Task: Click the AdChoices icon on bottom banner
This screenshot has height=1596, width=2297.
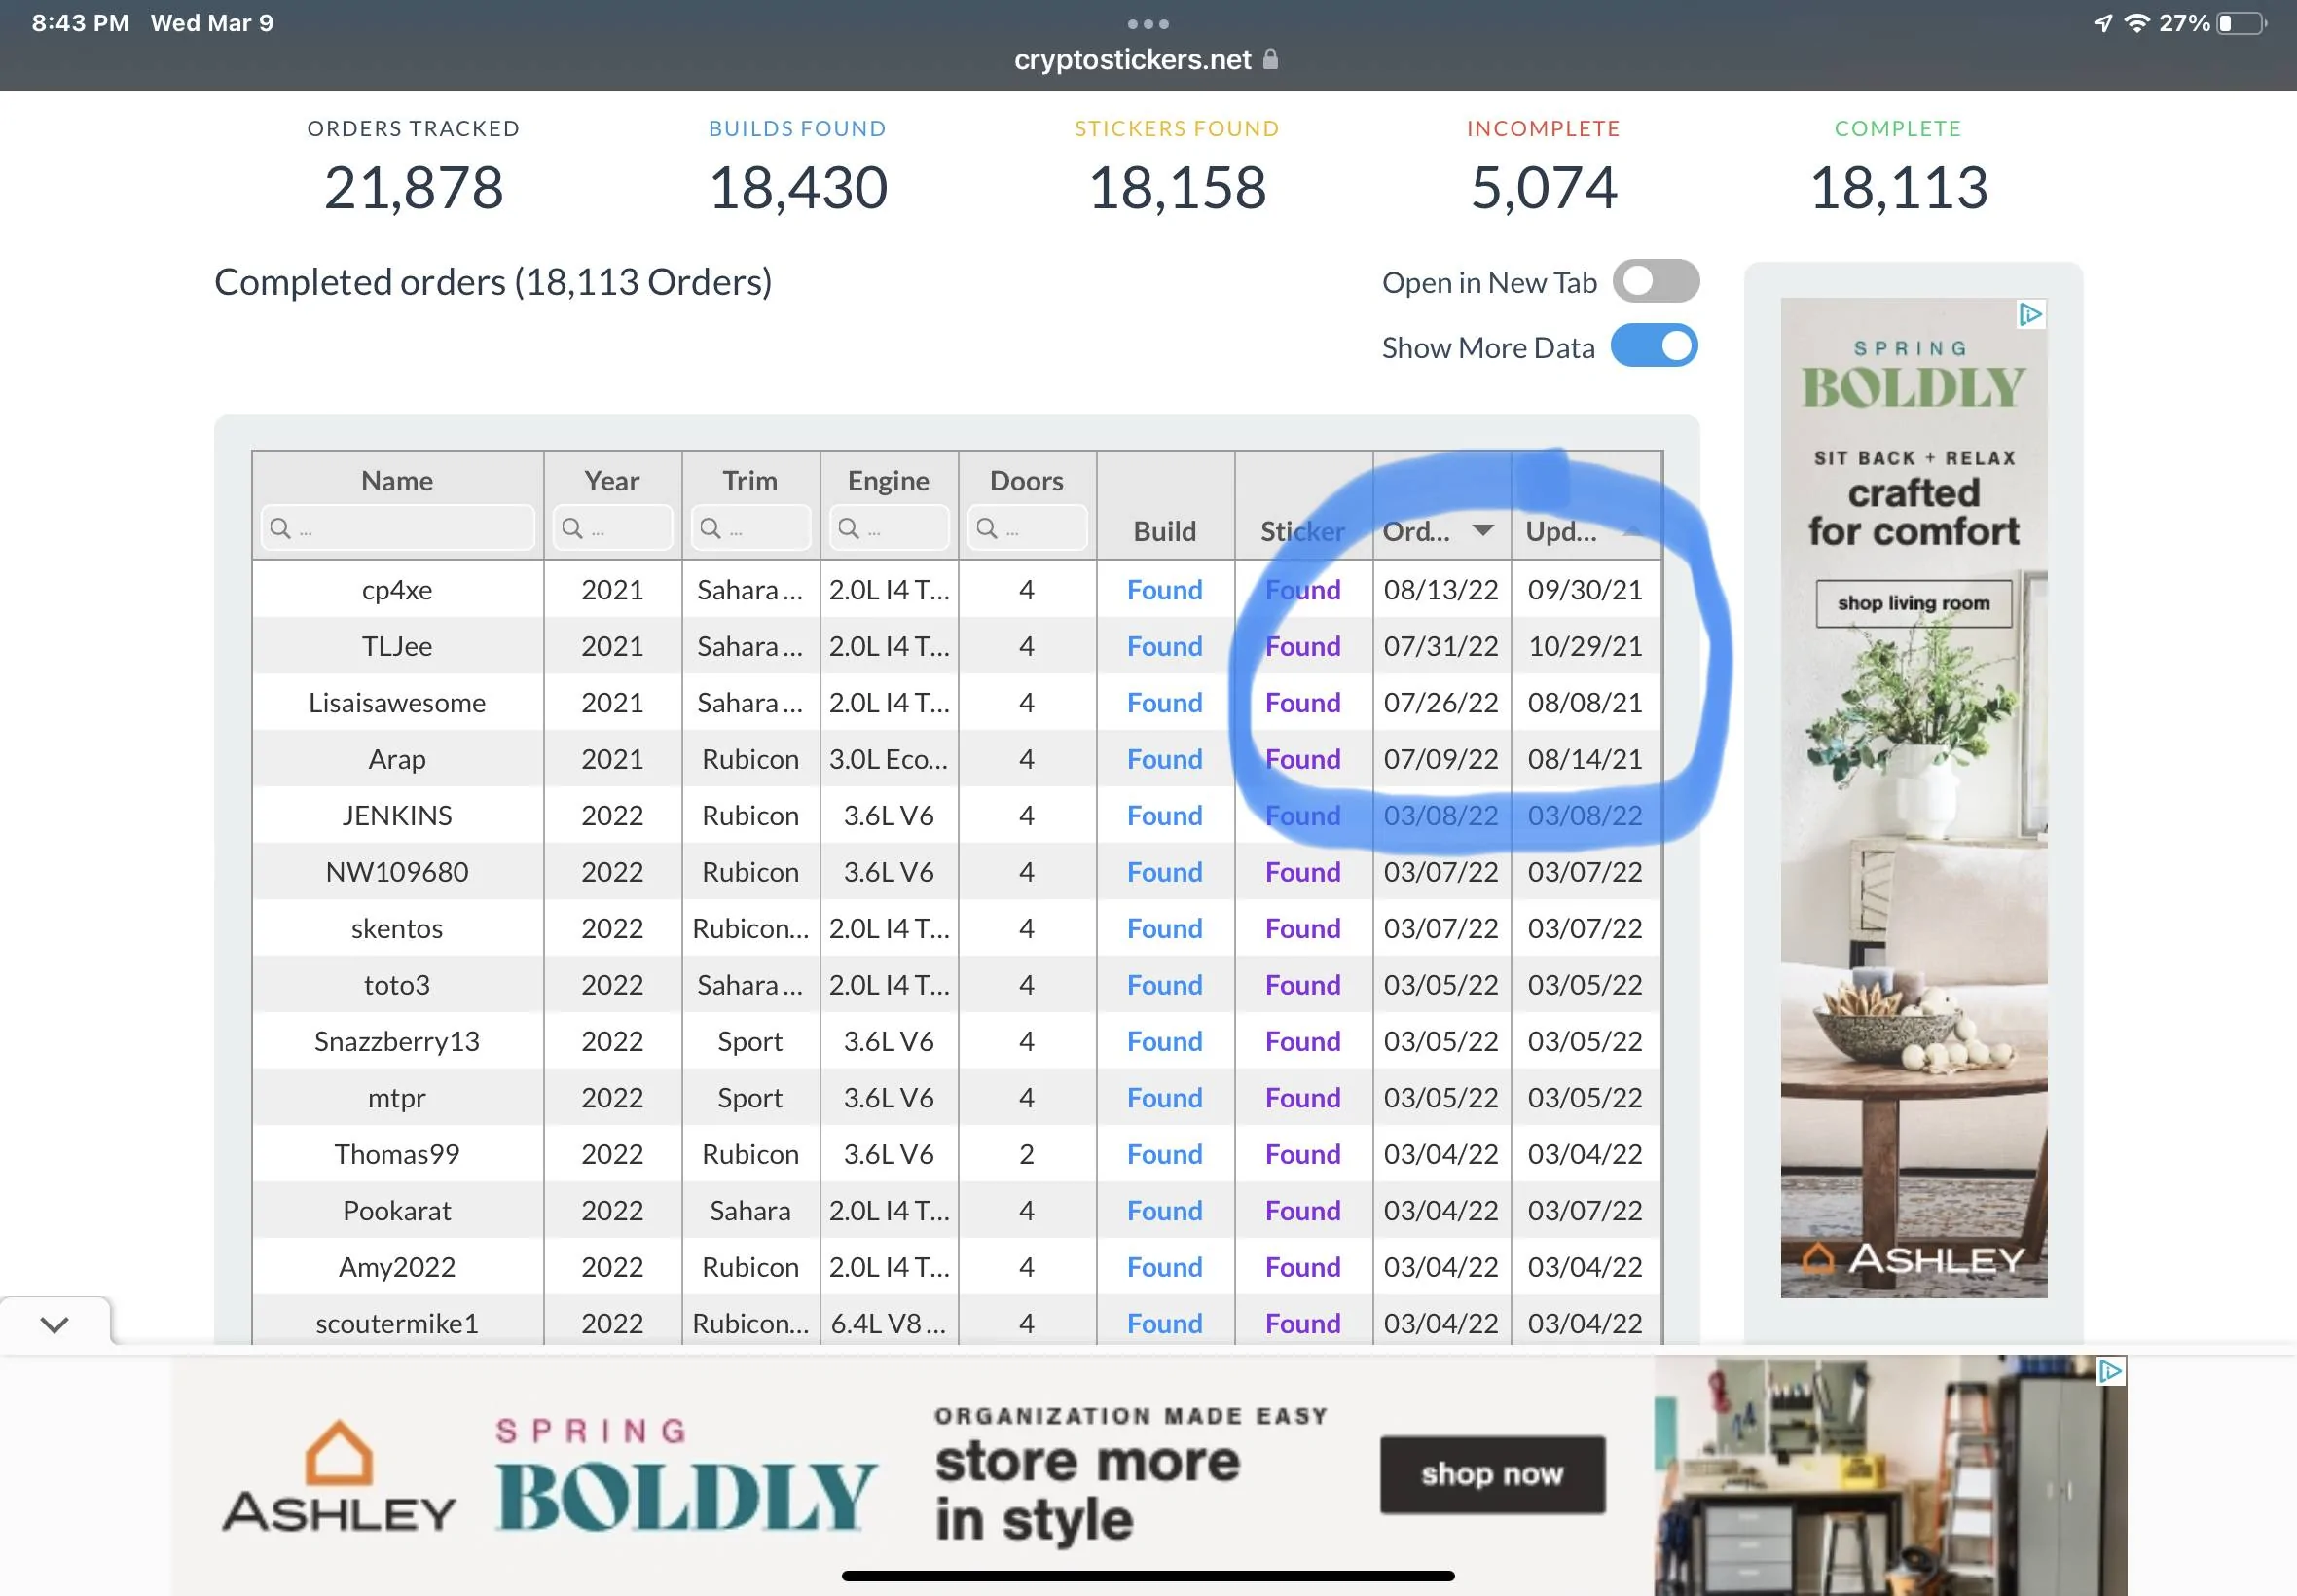Action: tap(2111, 1371)
